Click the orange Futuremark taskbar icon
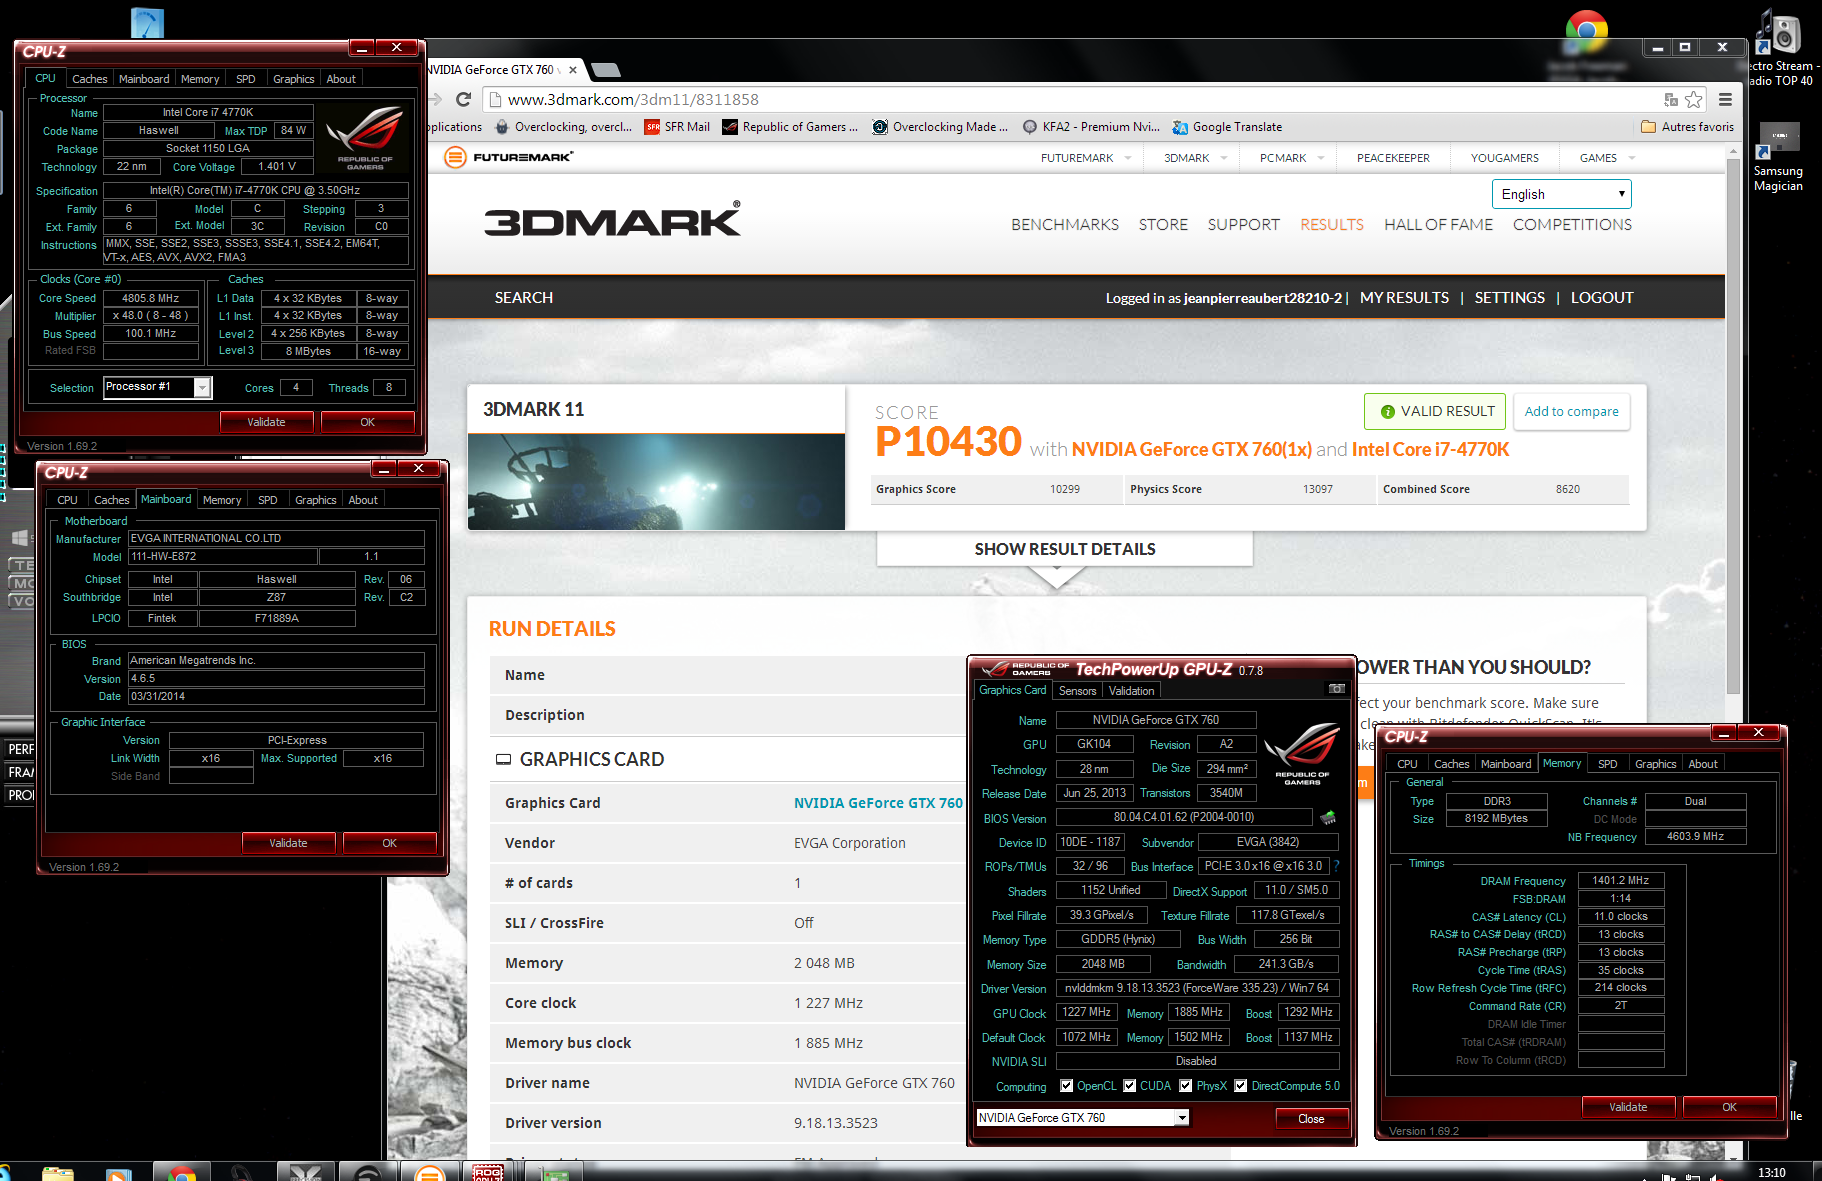1822x1181 pixels. [429, 1173]
